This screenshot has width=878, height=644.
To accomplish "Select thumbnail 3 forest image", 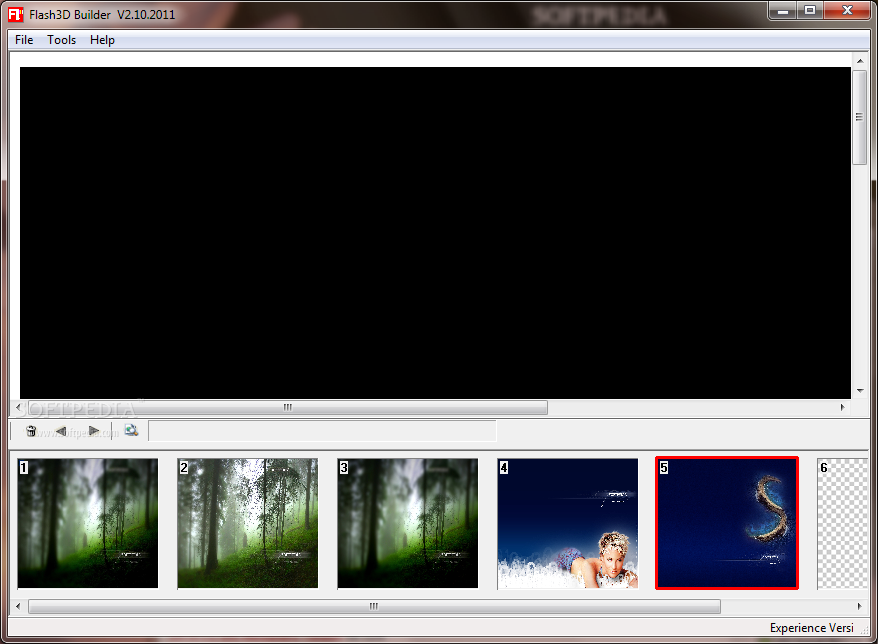I will (408, 523).
